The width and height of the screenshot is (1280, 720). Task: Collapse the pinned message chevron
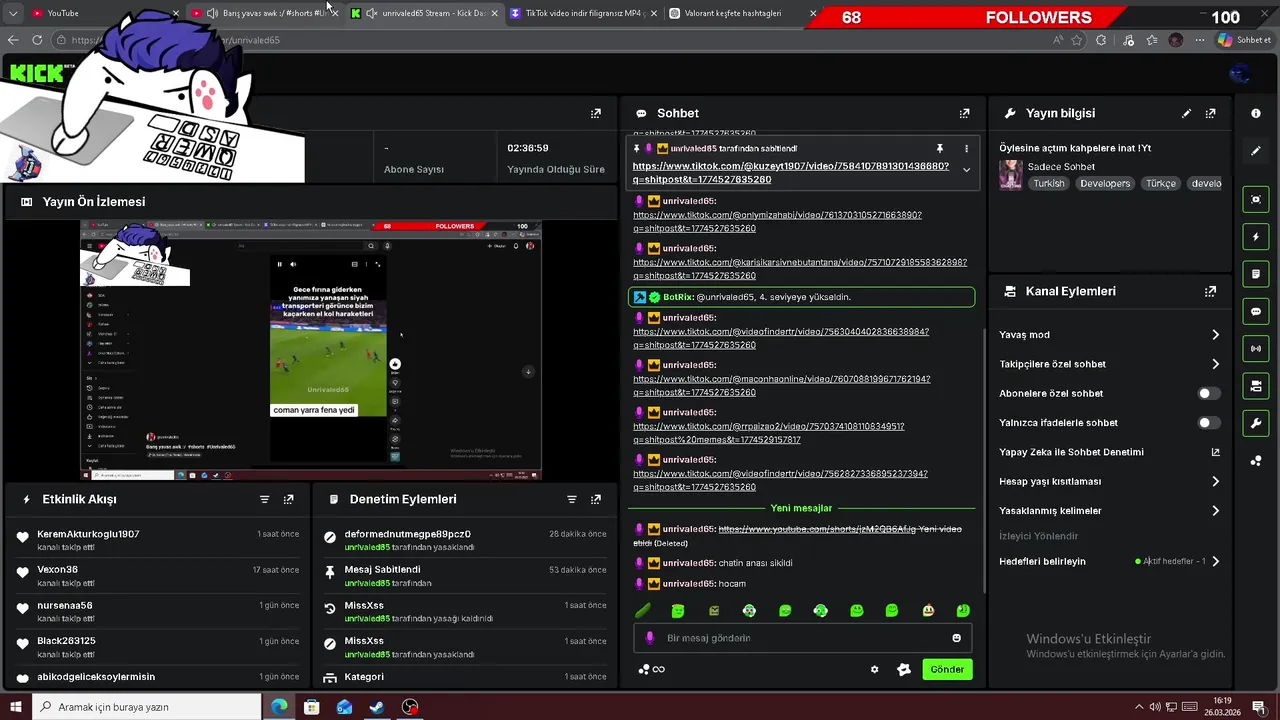point(966,170)
